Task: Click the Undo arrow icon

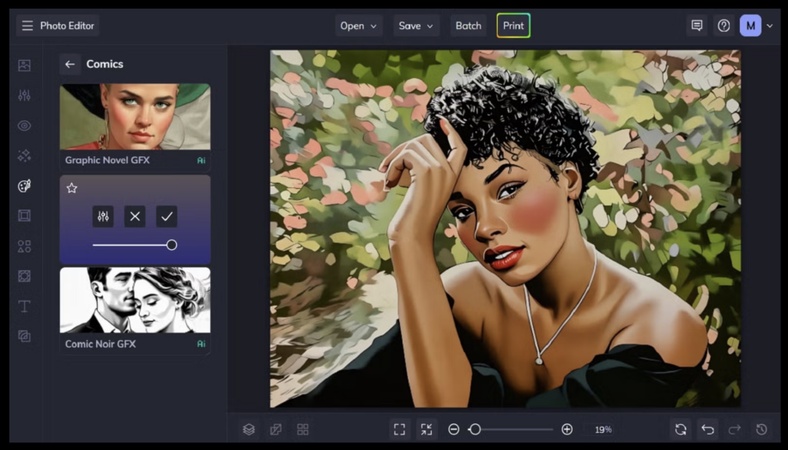Action: (x=708, y=429)
